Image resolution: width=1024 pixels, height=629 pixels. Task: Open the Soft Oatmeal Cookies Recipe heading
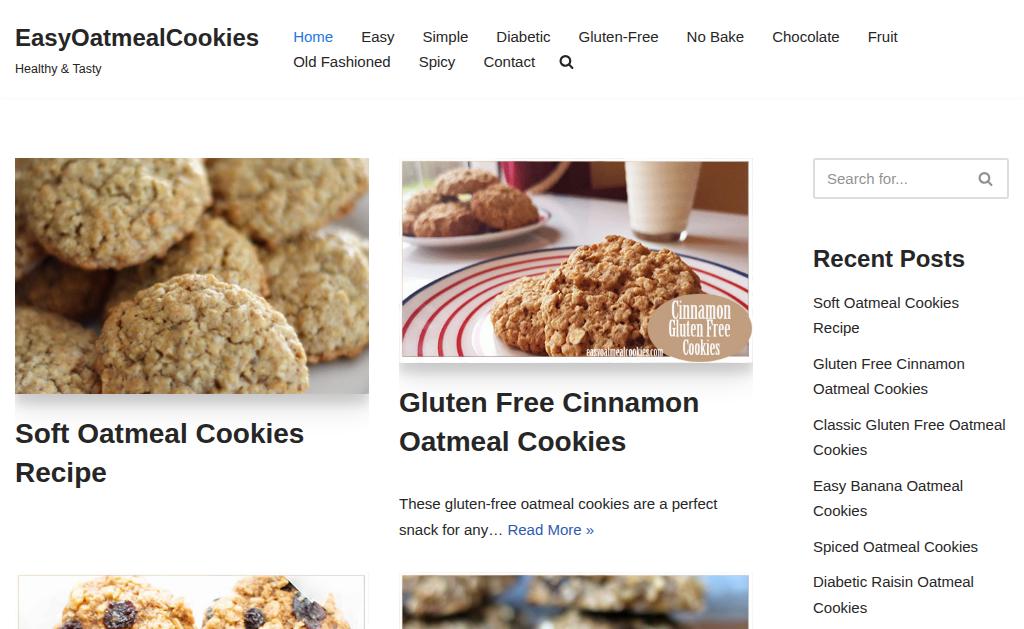(159, 453)
